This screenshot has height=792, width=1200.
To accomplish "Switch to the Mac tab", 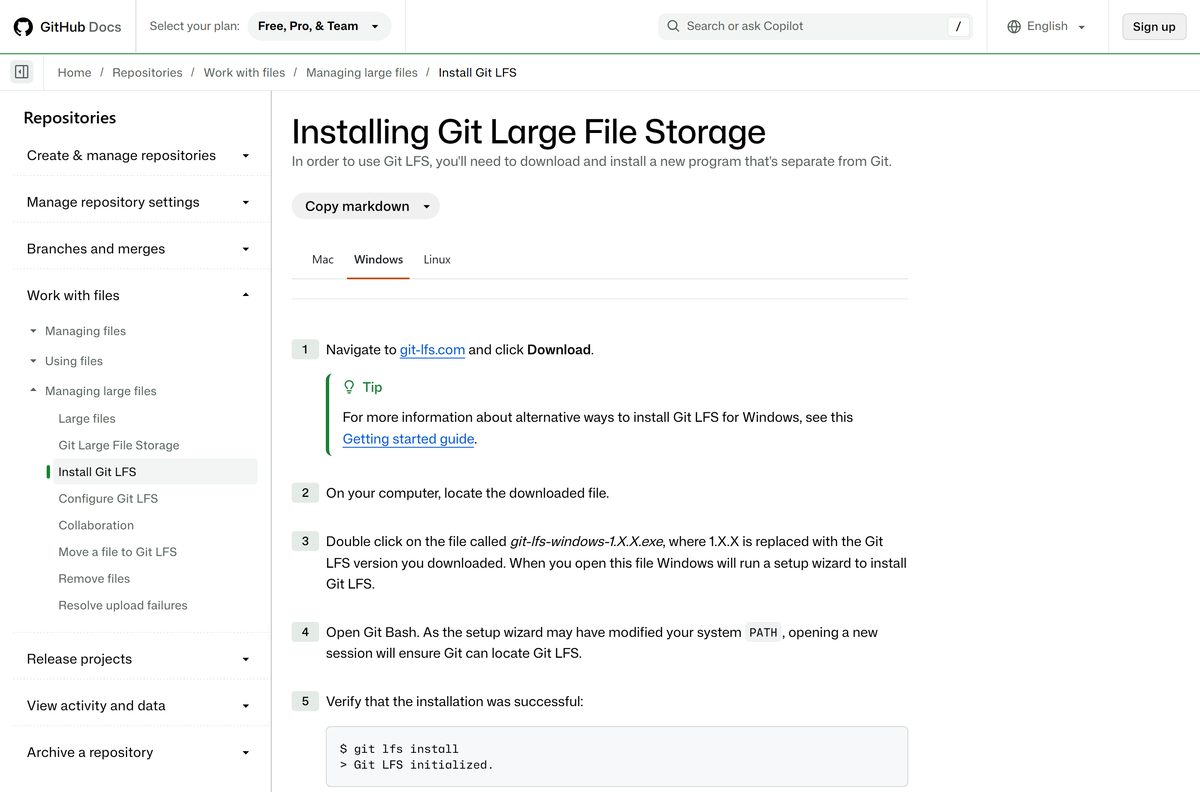I will click(x=323, y=259).
